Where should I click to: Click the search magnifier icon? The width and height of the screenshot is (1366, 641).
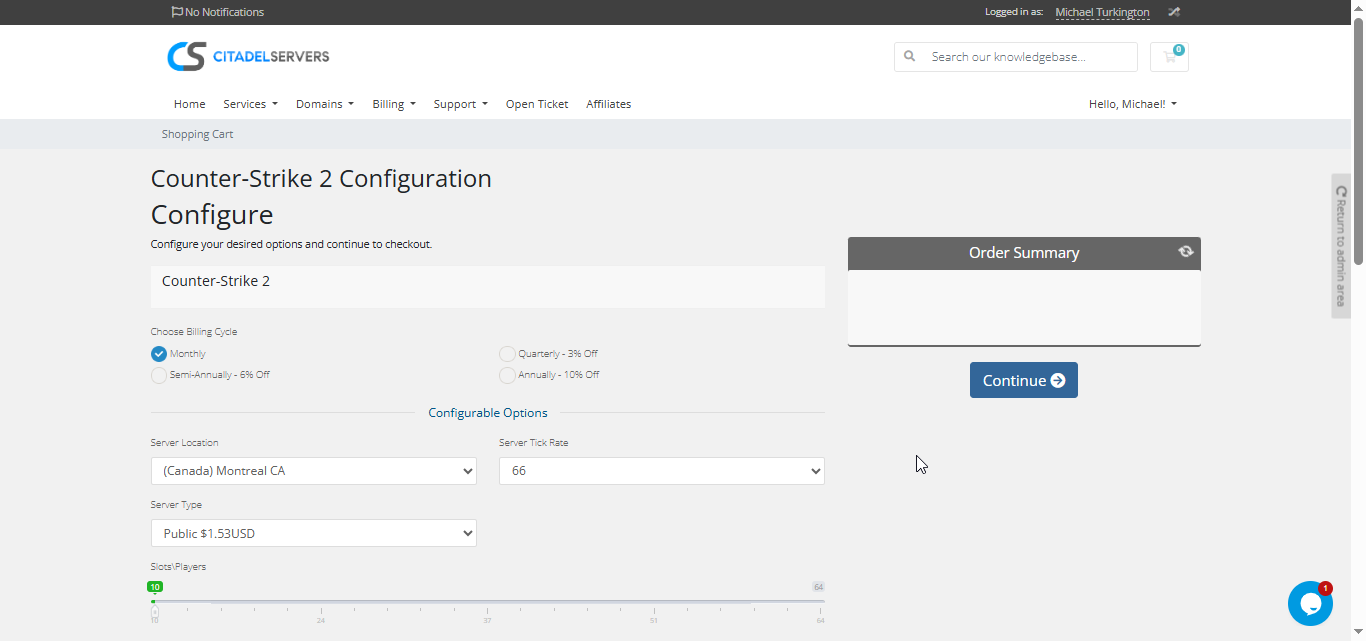[x=910, y=57]
